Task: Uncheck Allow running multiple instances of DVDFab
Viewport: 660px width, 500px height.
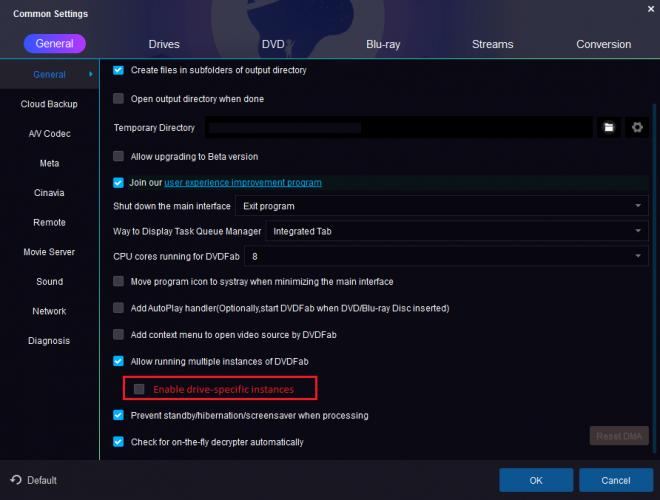Action: [118, 361]
